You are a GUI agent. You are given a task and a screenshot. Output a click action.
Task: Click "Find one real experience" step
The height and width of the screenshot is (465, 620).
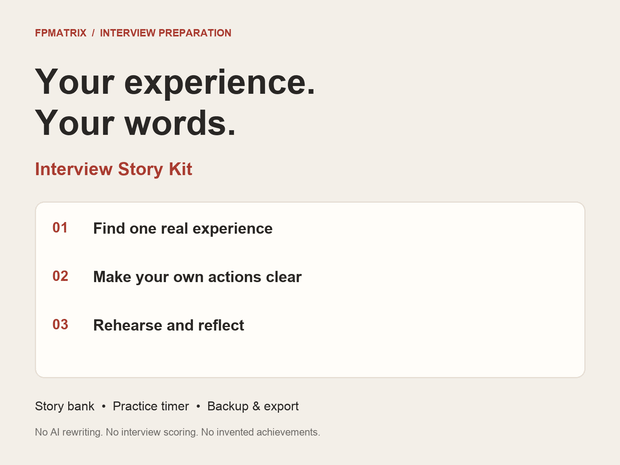click(x=183, y=229)
